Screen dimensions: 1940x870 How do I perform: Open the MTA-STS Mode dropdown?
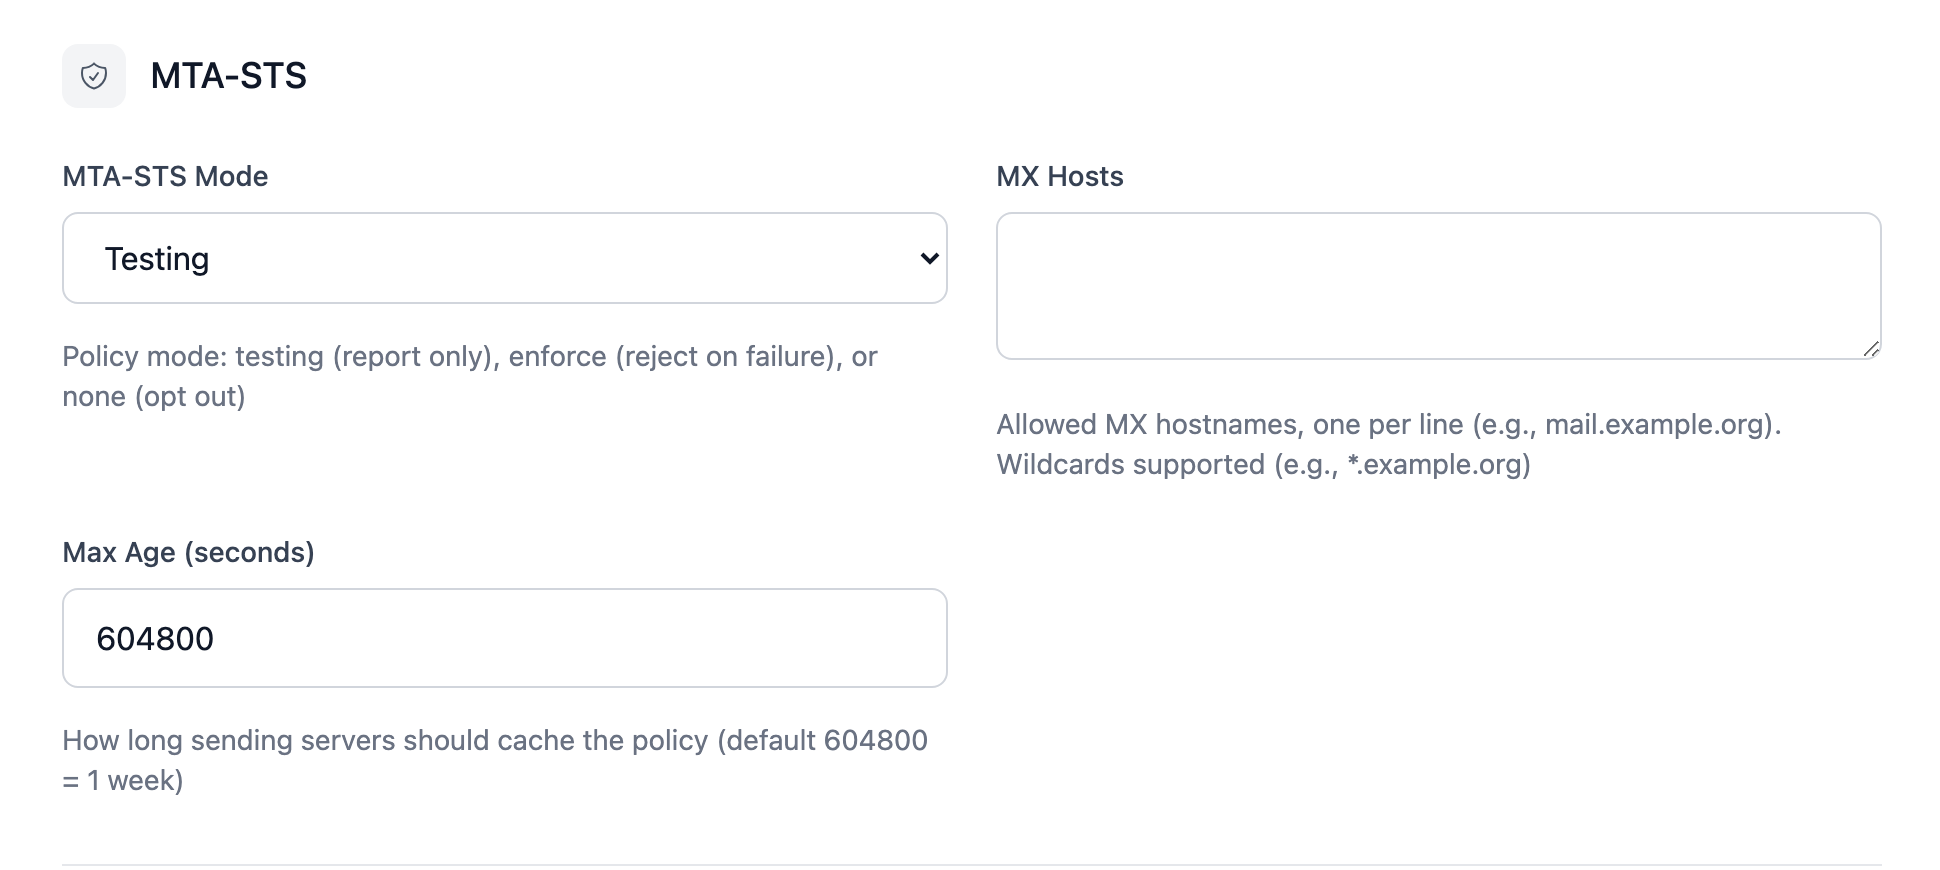505,258
